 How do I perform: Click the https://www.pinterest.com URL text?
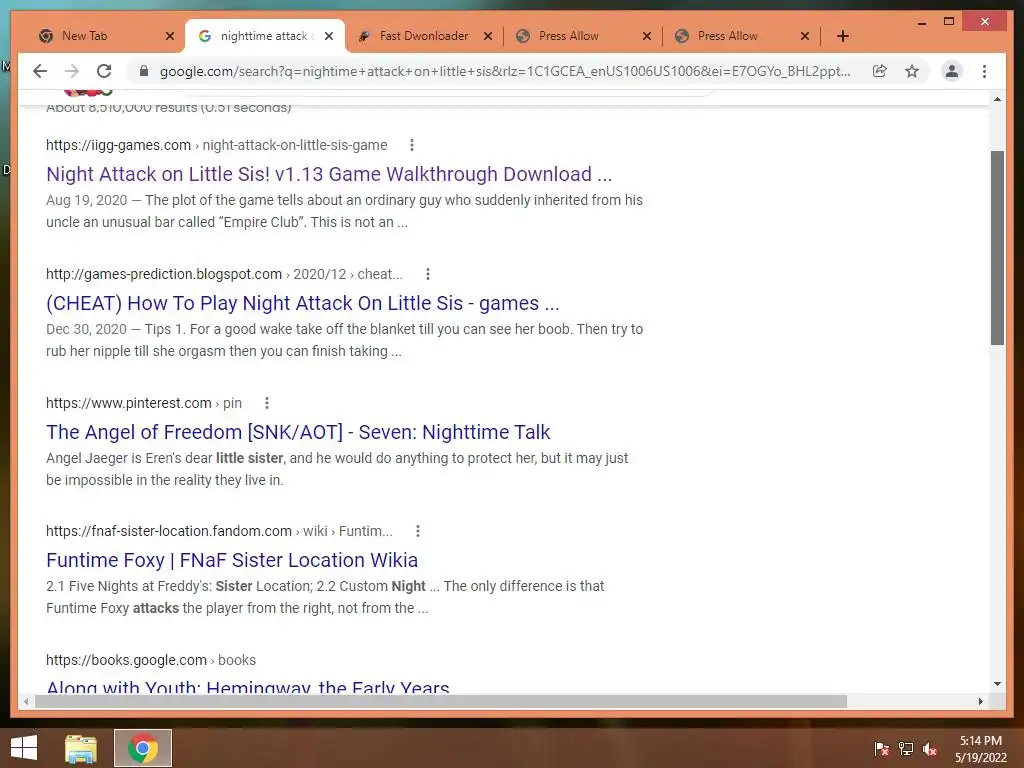click(129, 403)
